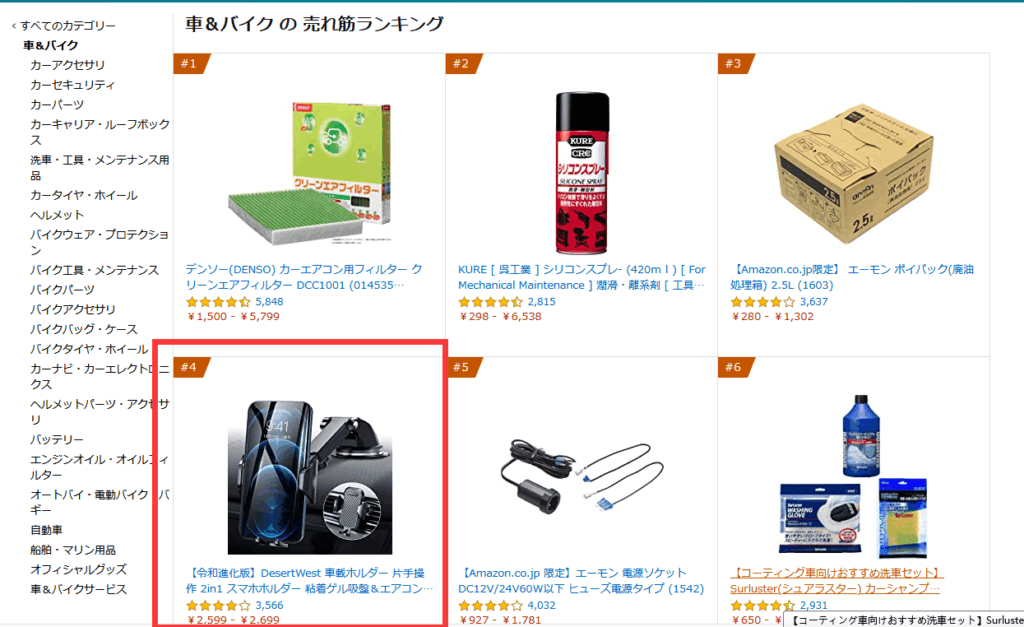Open the Surluster カーシャンプー title link
This screenshot has height=627, width=1024.
[x=837, y=581]
